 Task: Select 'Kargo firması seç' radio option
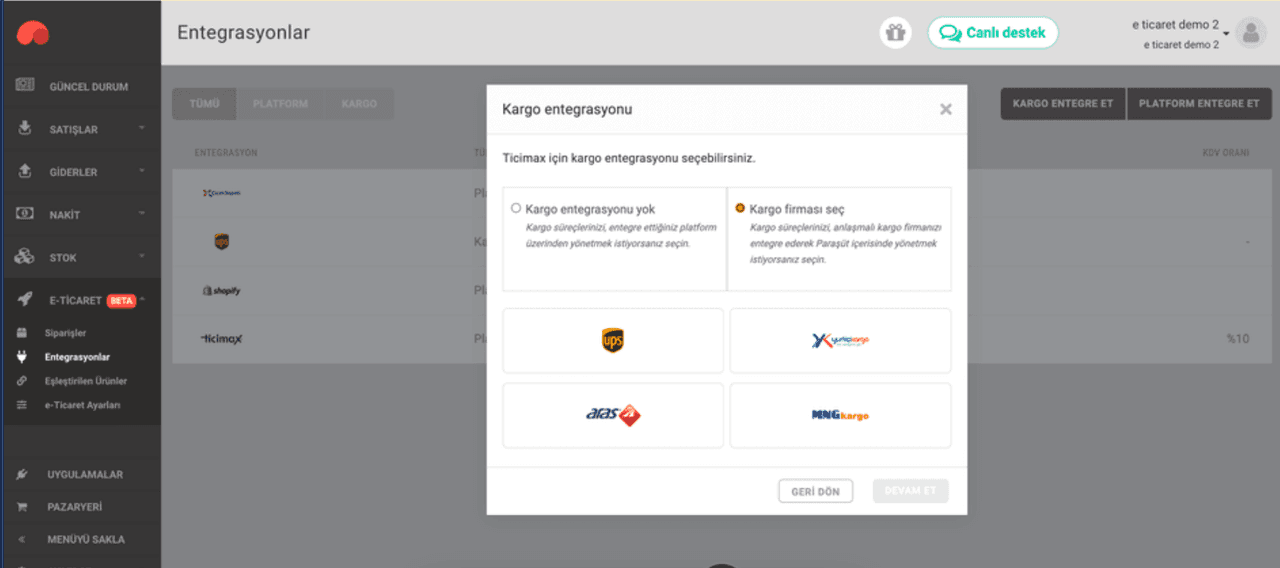click(740, 208)
